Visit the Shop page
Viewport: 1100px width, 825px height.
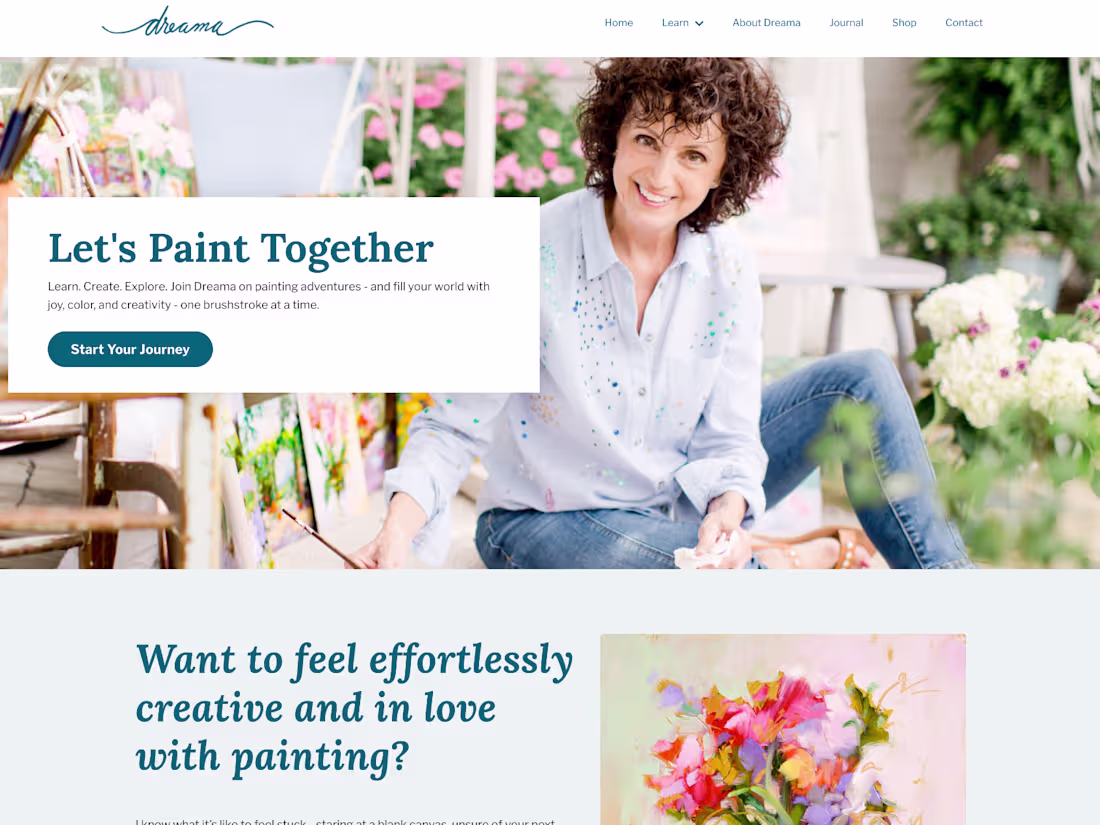(x=904, y=22)
